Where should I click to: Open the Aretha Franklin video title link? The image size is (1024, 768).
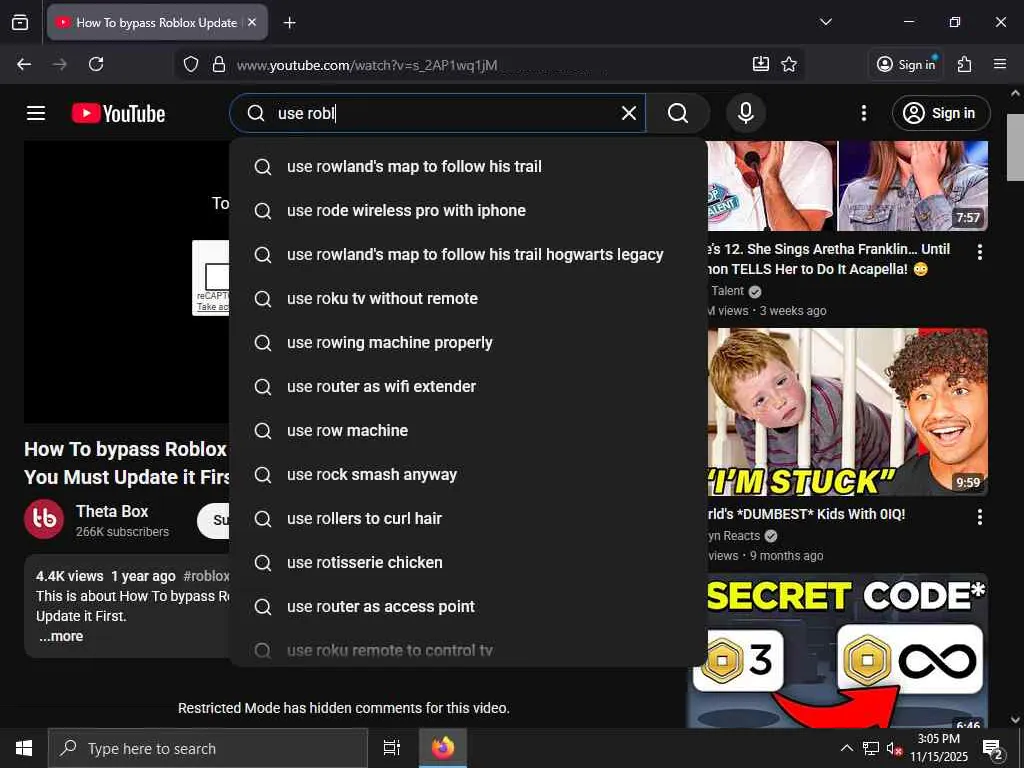[x=829, y=259]
